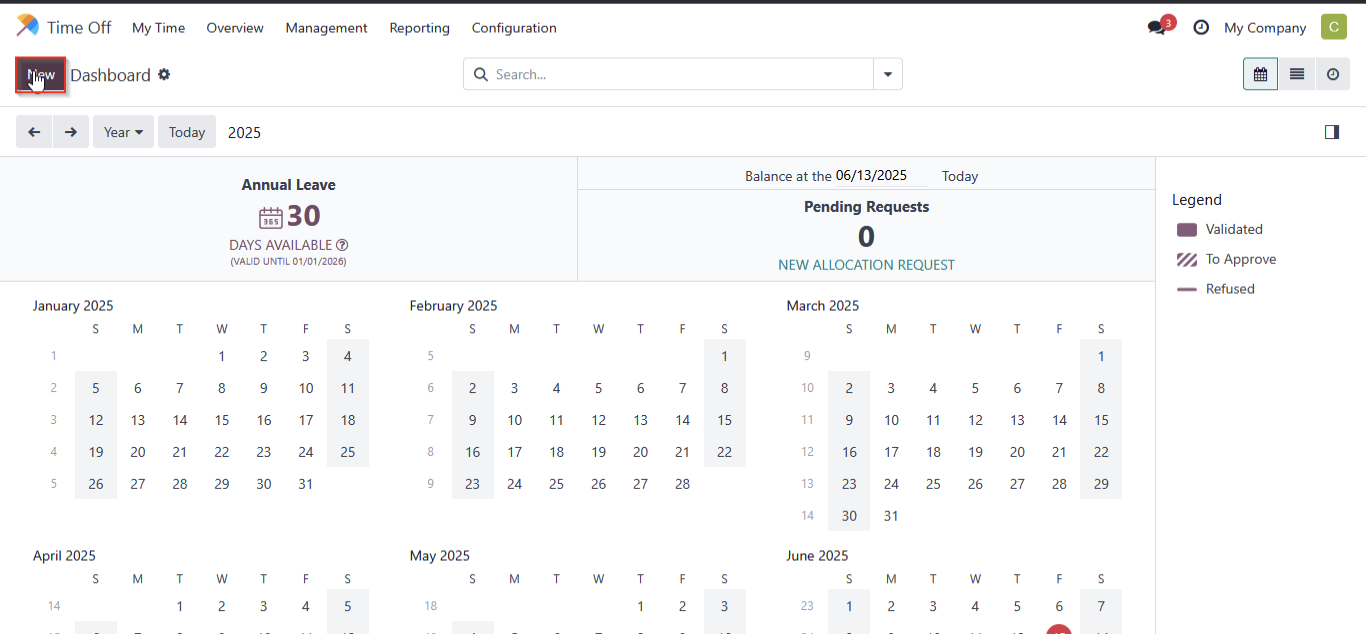This screenshot has height=634, width=1366.
Task: Open the Management menu
Action: pos(327,28)
